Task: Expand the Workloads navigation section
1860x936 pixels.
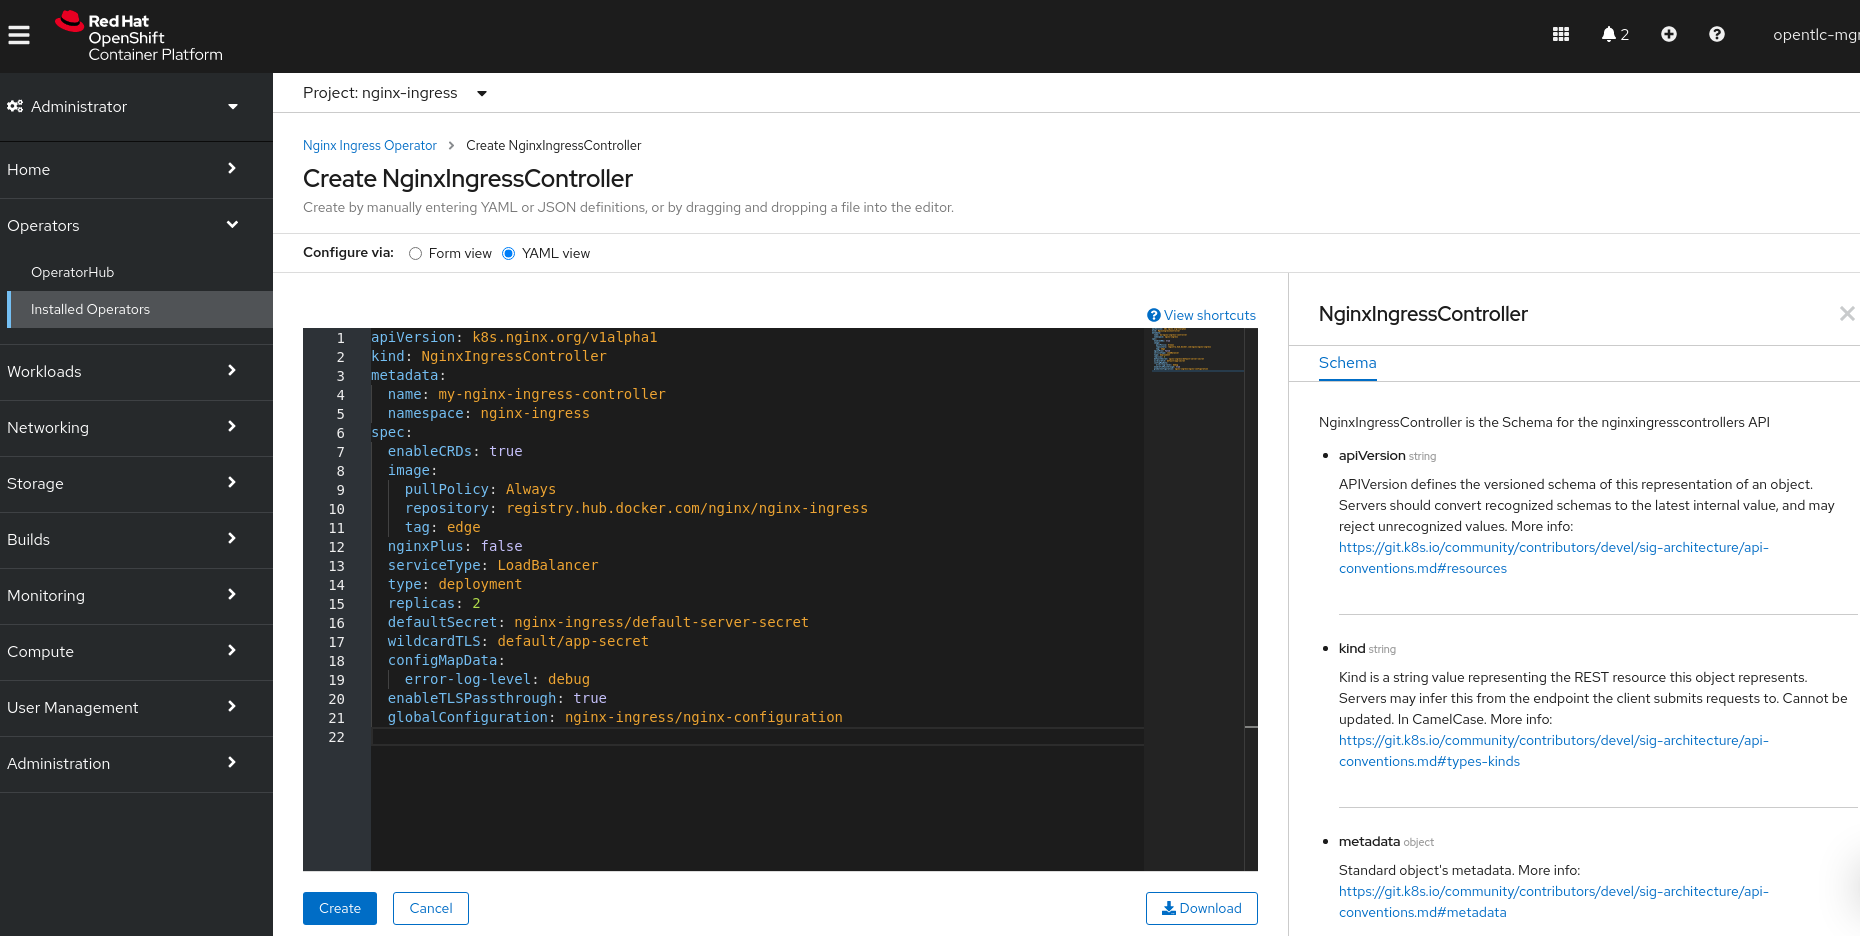Action: [x=122, y=372]
